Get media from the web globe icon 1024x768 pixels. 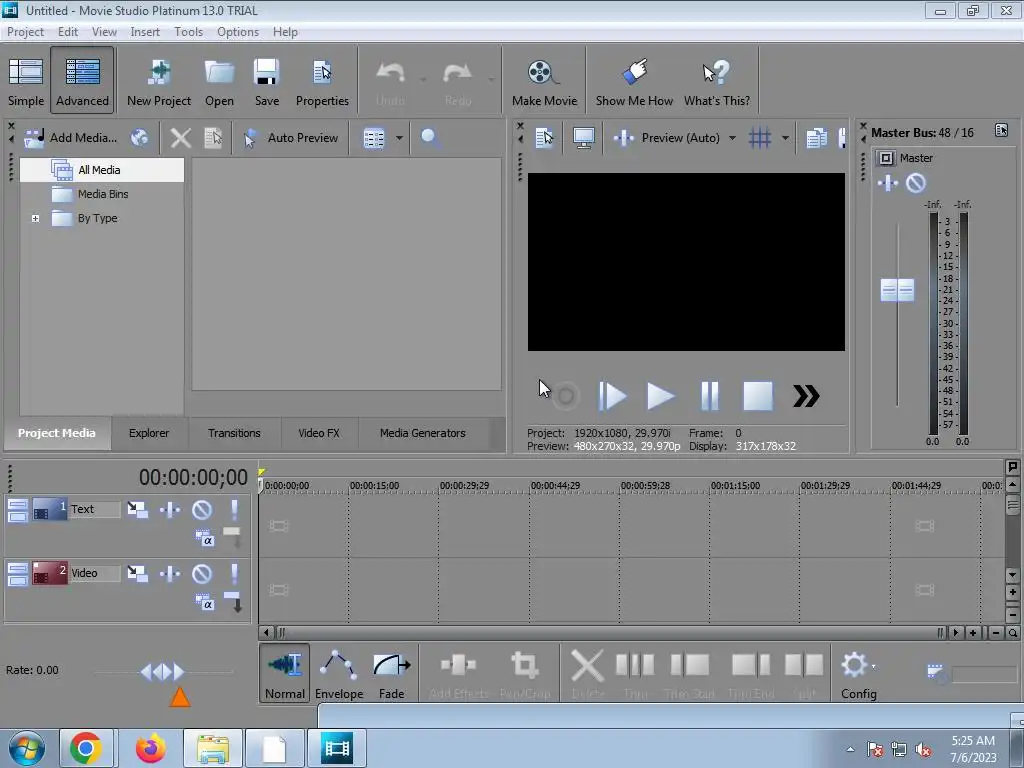click(x=139, y=138)
